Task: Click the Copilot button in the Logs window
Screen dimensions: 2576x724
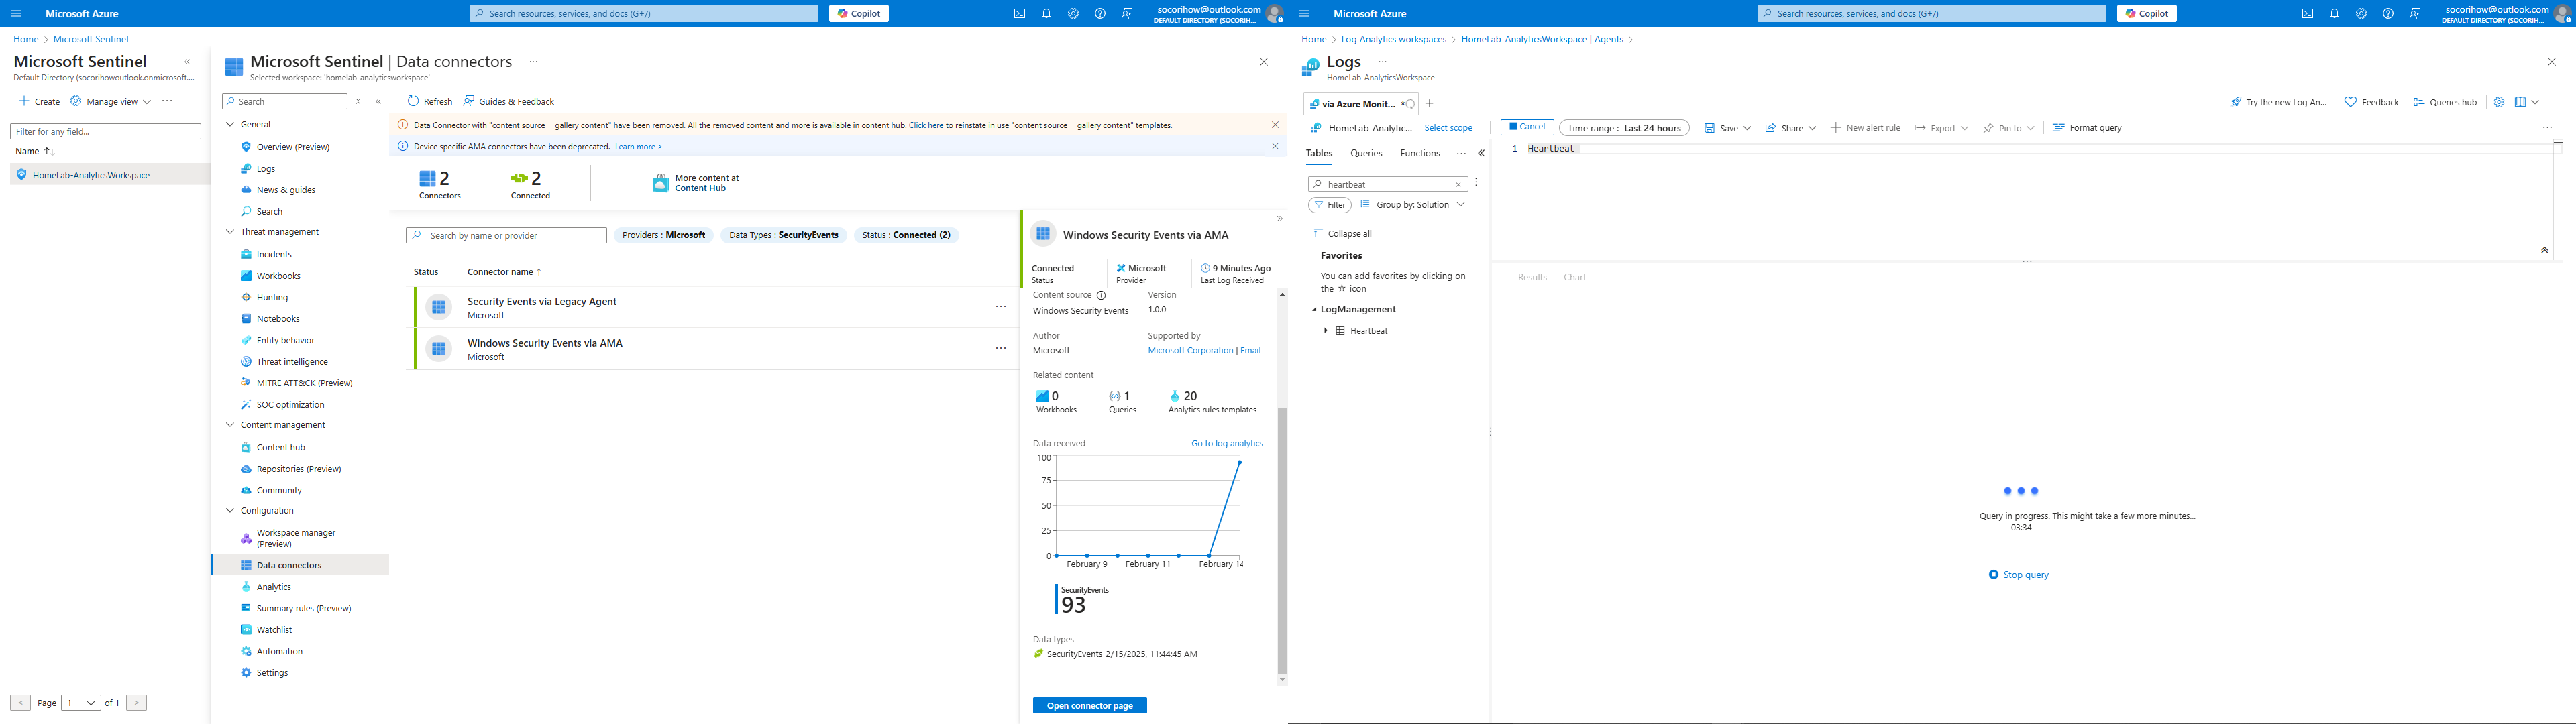Action: pyautogui.click(x=2146, y=14)
